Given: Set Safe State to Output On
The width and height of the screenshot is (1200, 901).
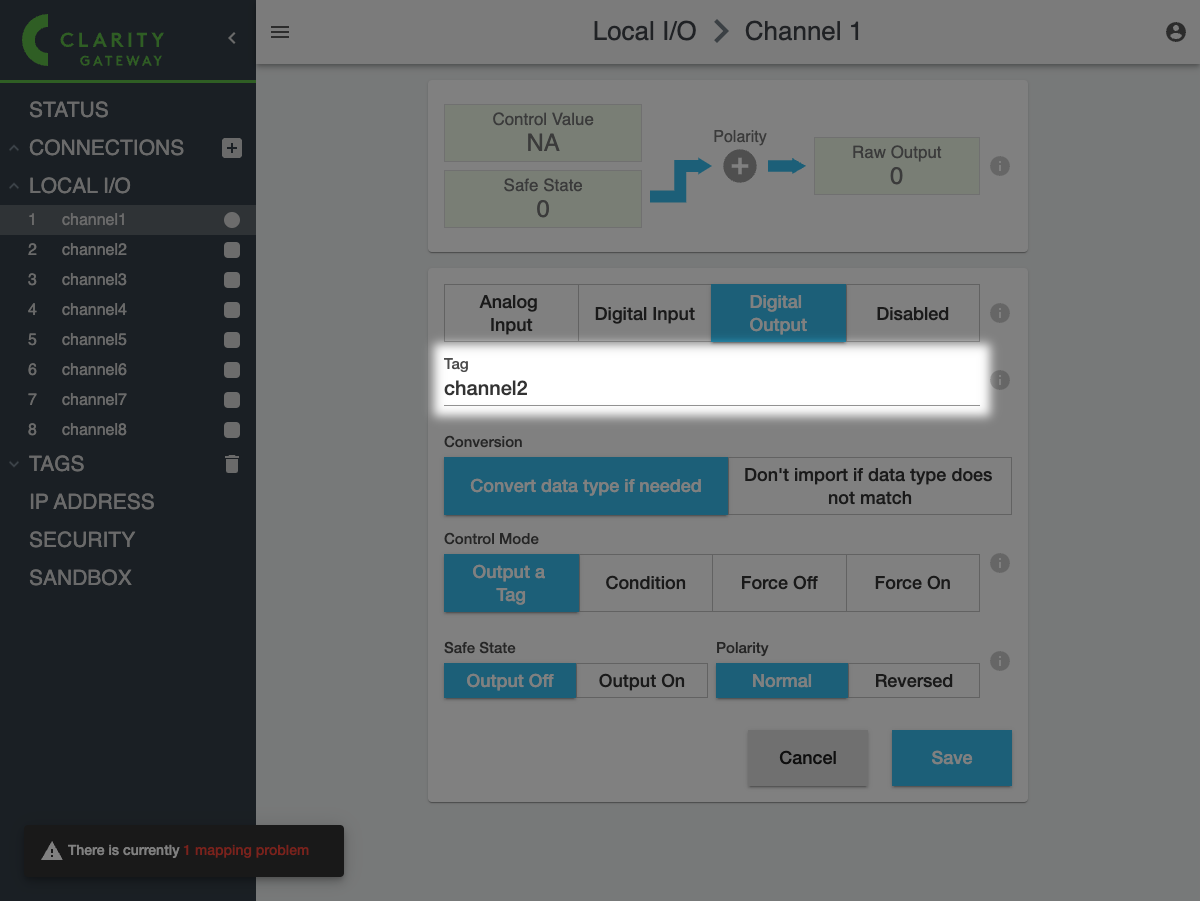Looking at the screenshot, I should [641, 681].
